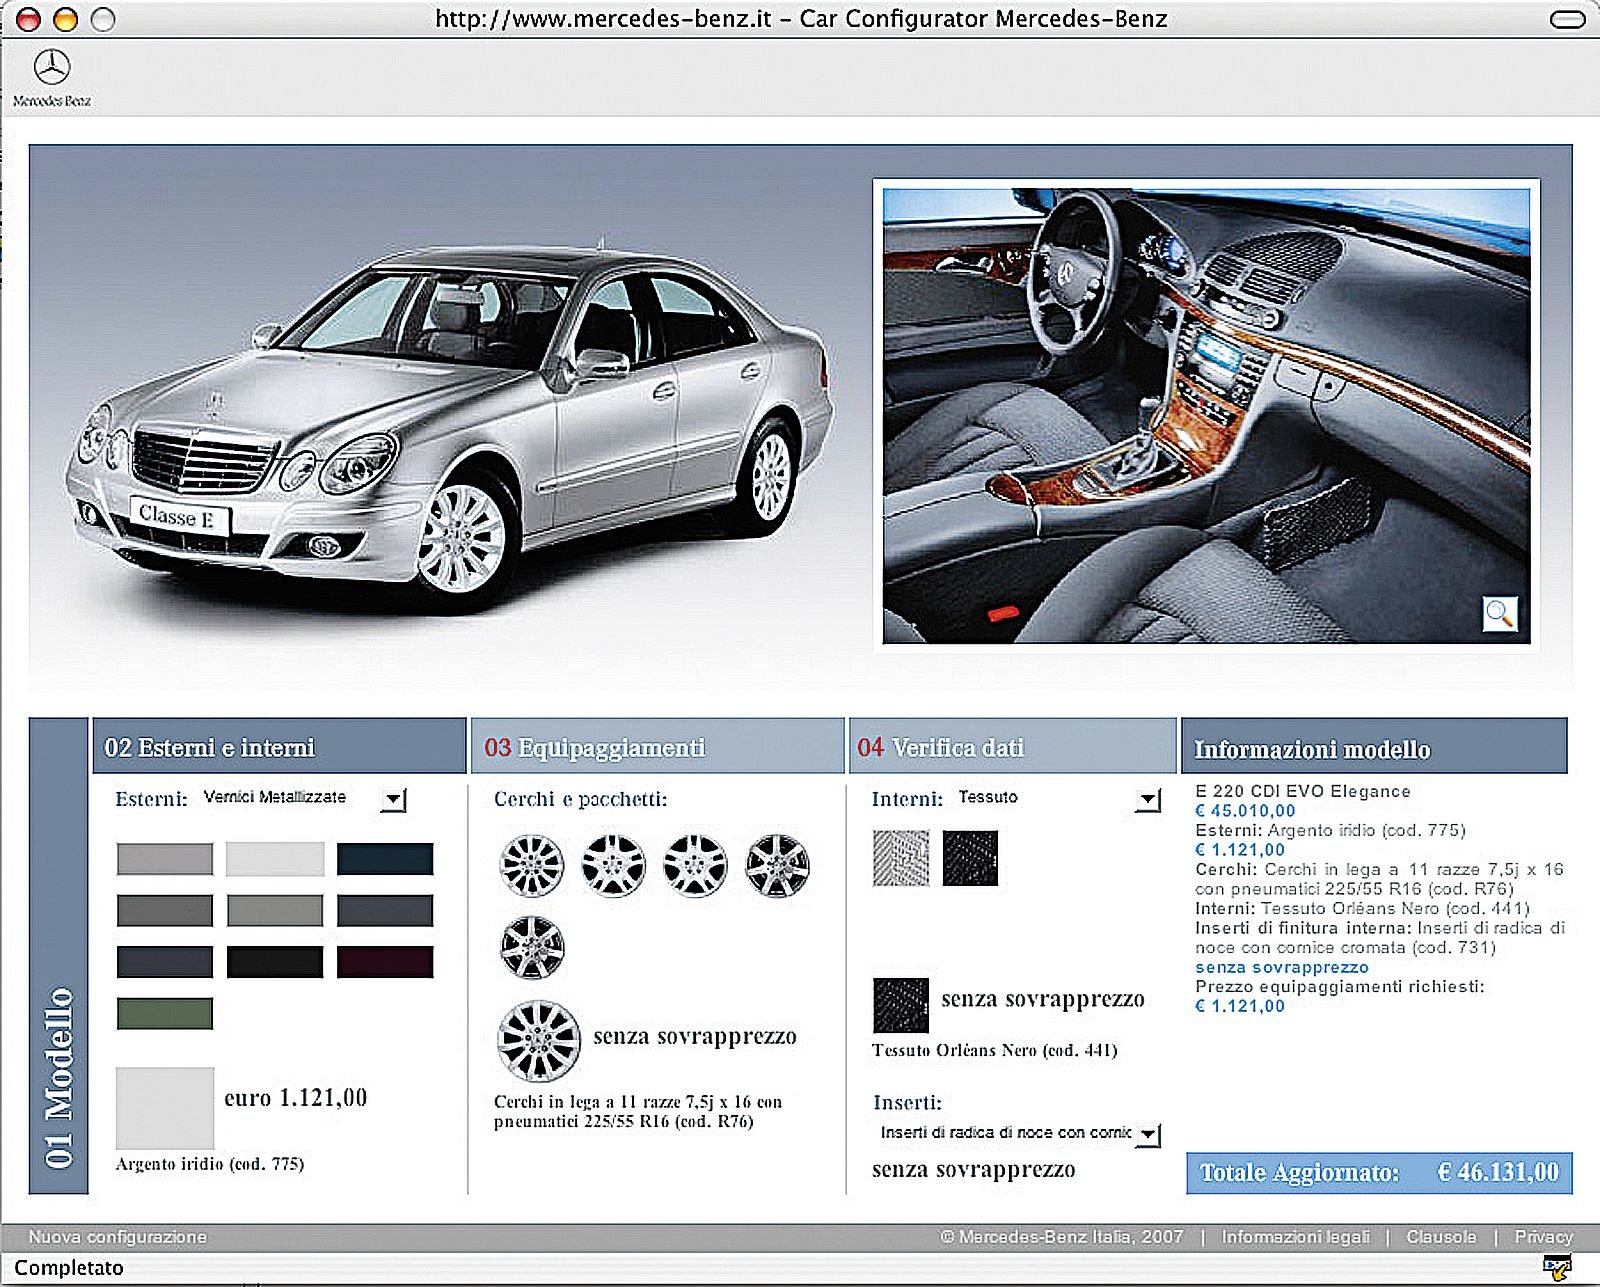Open the 01 Modello vertical tab
The width and height of the screenshot is (1600, 1287).
pos(59,956)
